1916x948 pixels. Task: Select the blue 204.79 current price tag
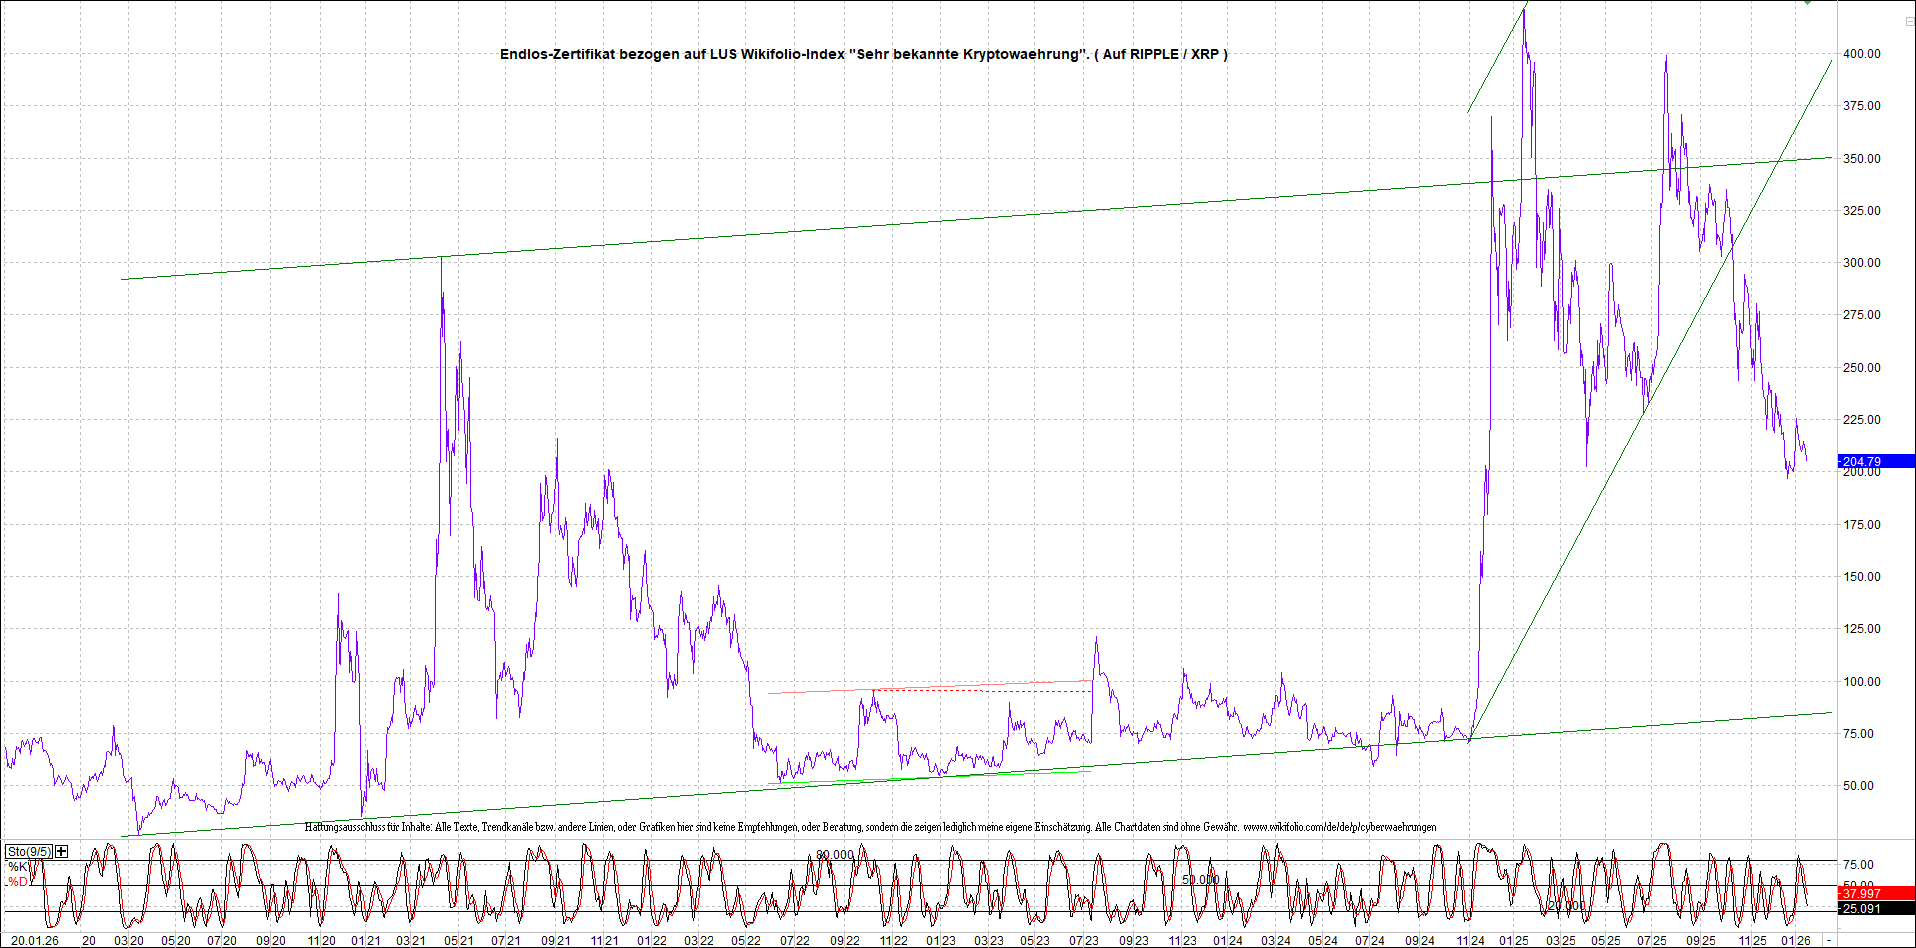coord(1875,462)
